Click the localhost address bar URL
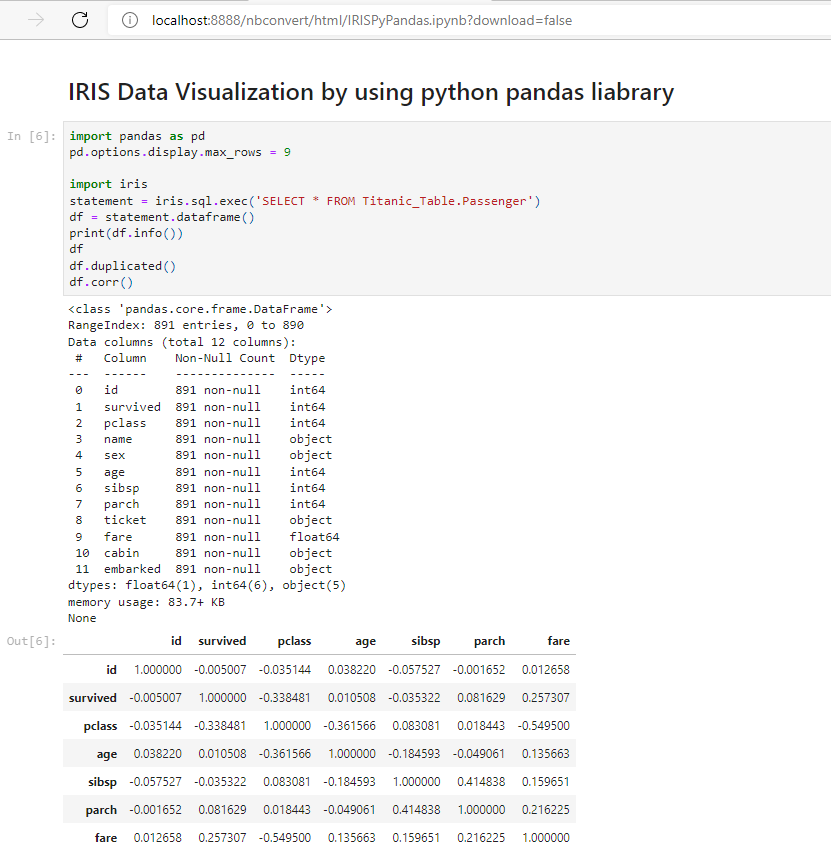Image resolution: width=831 pixels, height=860 pixels. click(362, 20)
